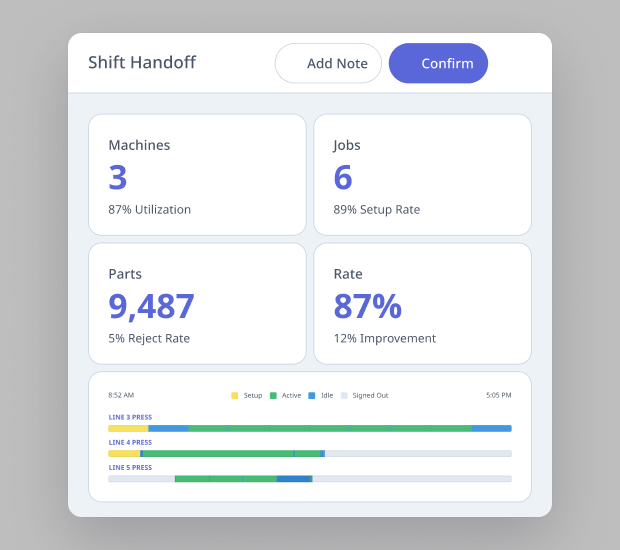Viewport: 620px width, 550px height.
Task: Click the blue Idle legend swatch
Action: (312, 395)
